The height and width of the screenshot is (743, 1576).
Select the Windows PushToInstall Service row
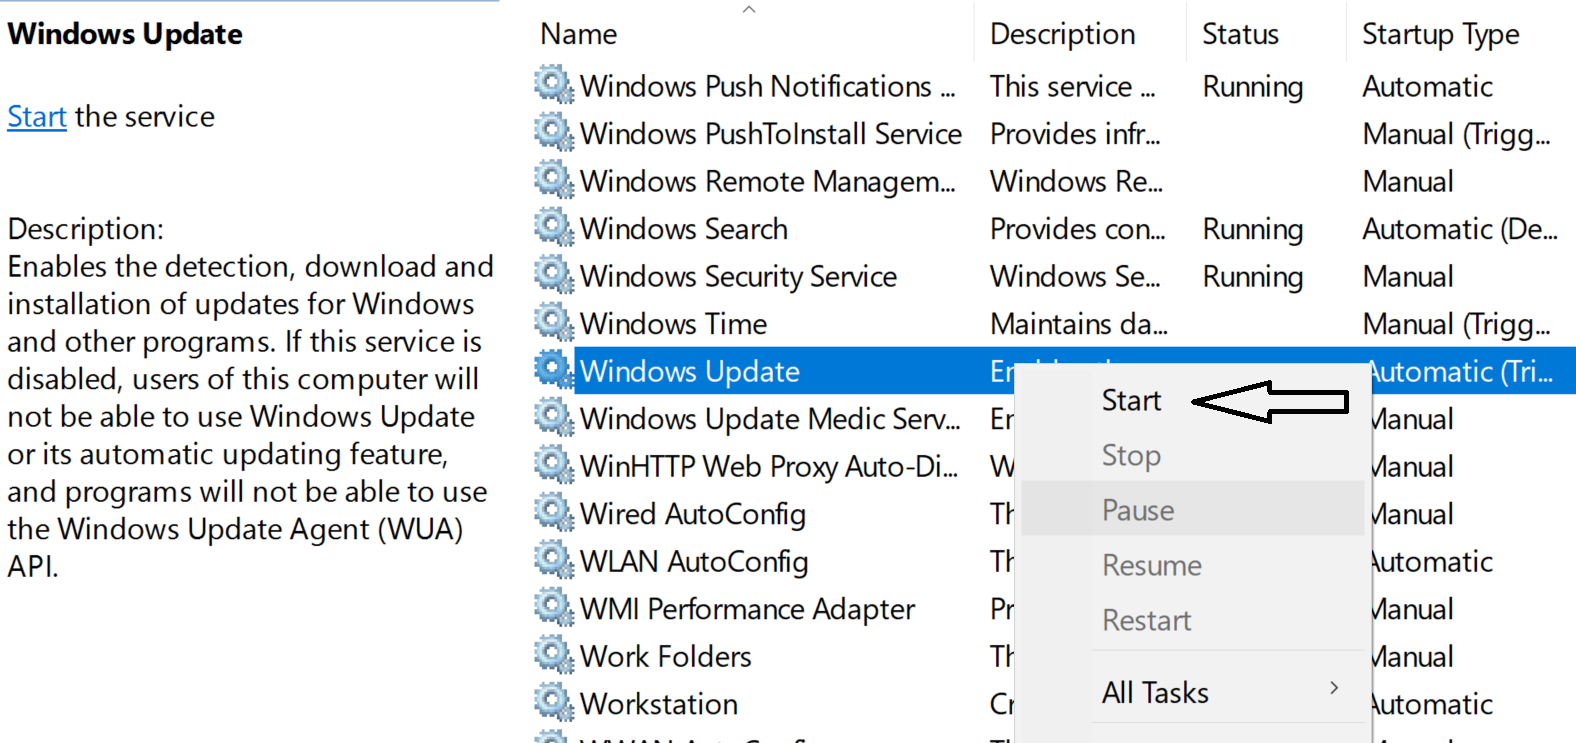coord(1055,133)
